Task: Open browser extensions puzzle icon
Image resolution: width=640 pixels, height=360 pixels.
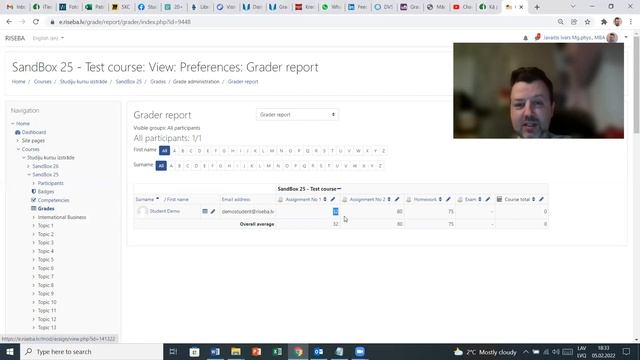Action: coord(604,22)
